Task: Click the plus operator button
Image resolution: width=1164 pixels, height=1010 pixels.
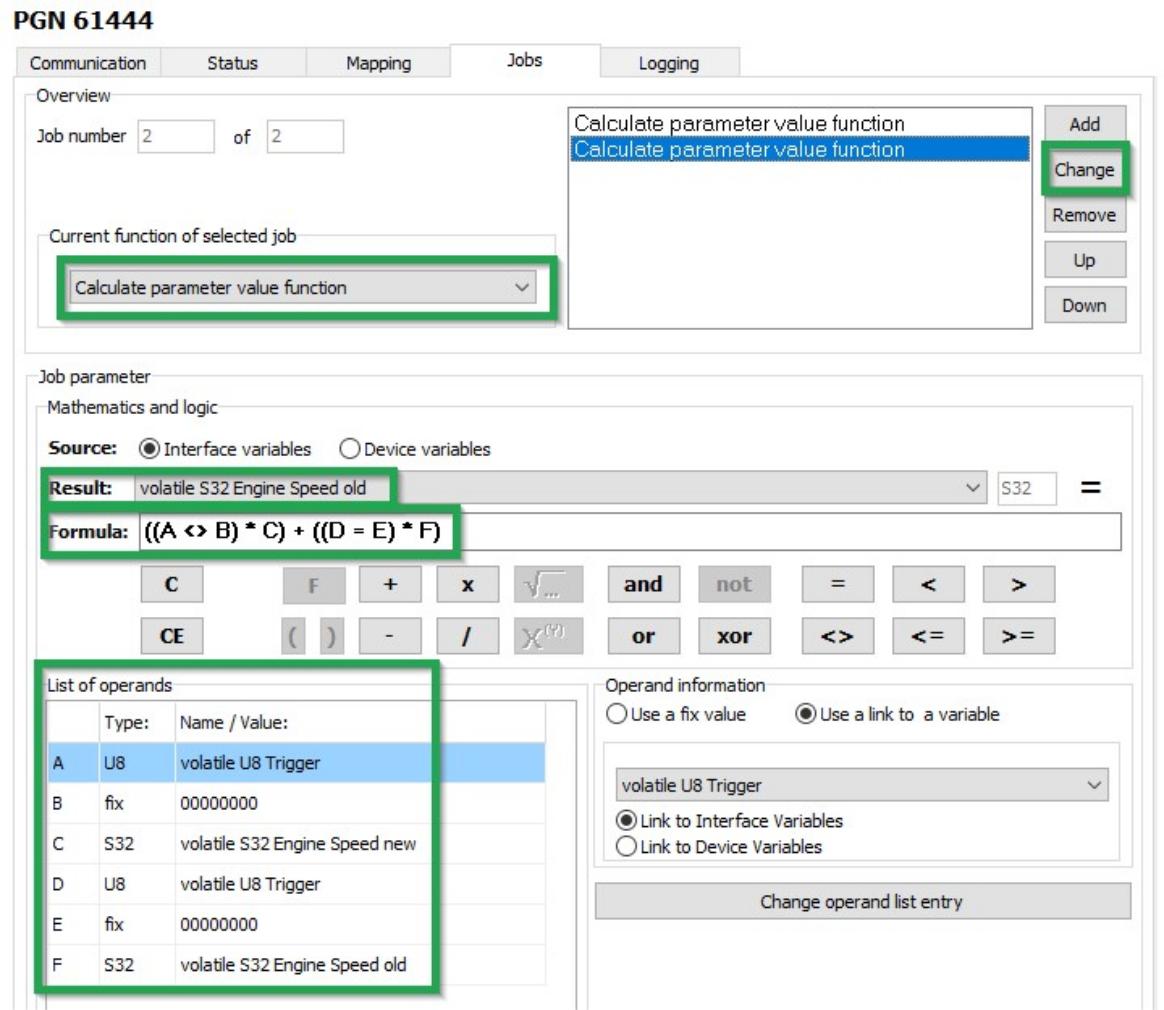Action: (x=389, y=585)
